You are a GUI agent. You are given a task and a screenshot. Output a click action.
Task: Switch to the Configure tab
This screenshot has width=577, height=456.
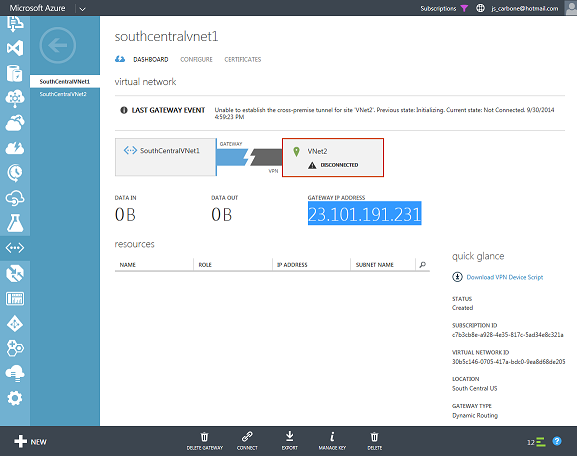196,59
